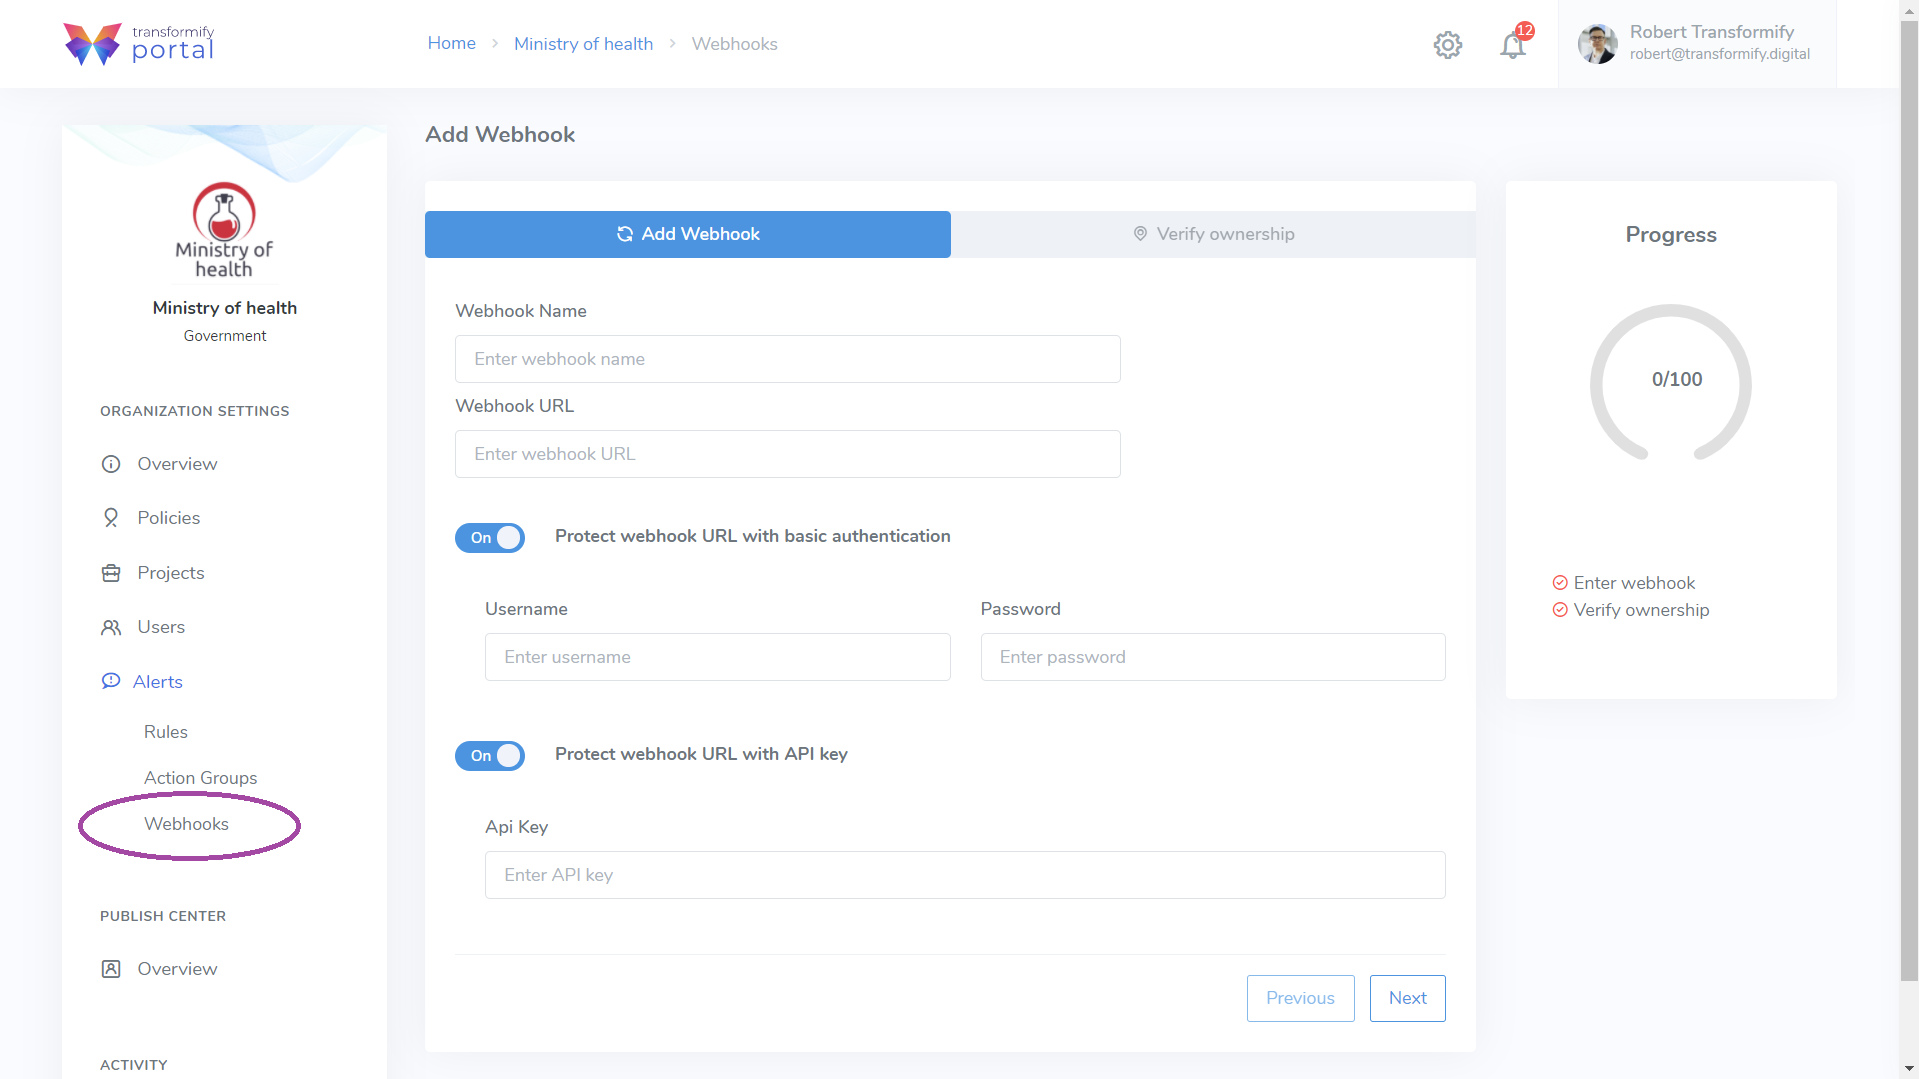Click the Policies ribbon icon
This screenshot has height=1079, width=1919.
(111, 518)
